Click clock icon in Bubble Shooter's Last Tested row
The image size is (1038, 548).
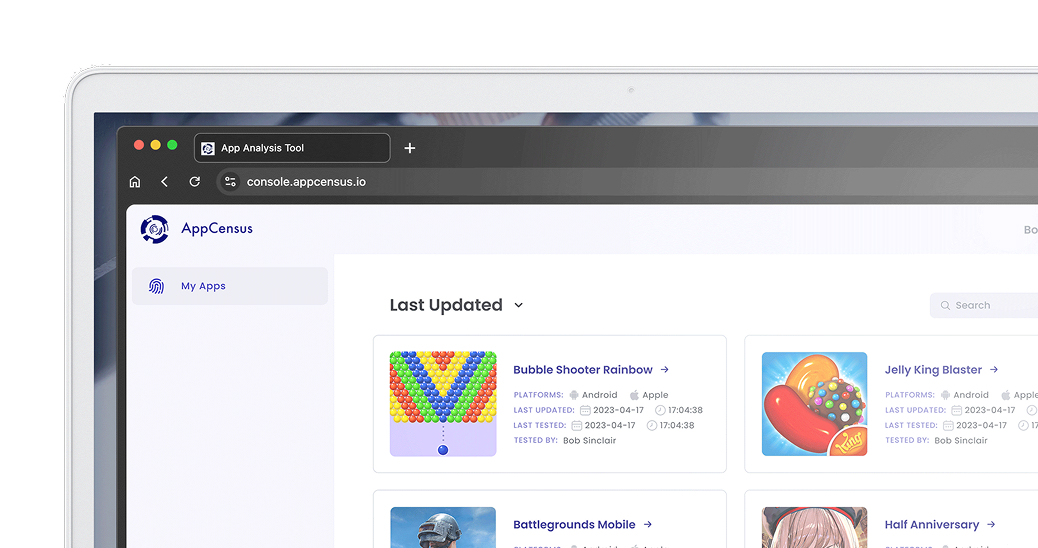(651, 426)
